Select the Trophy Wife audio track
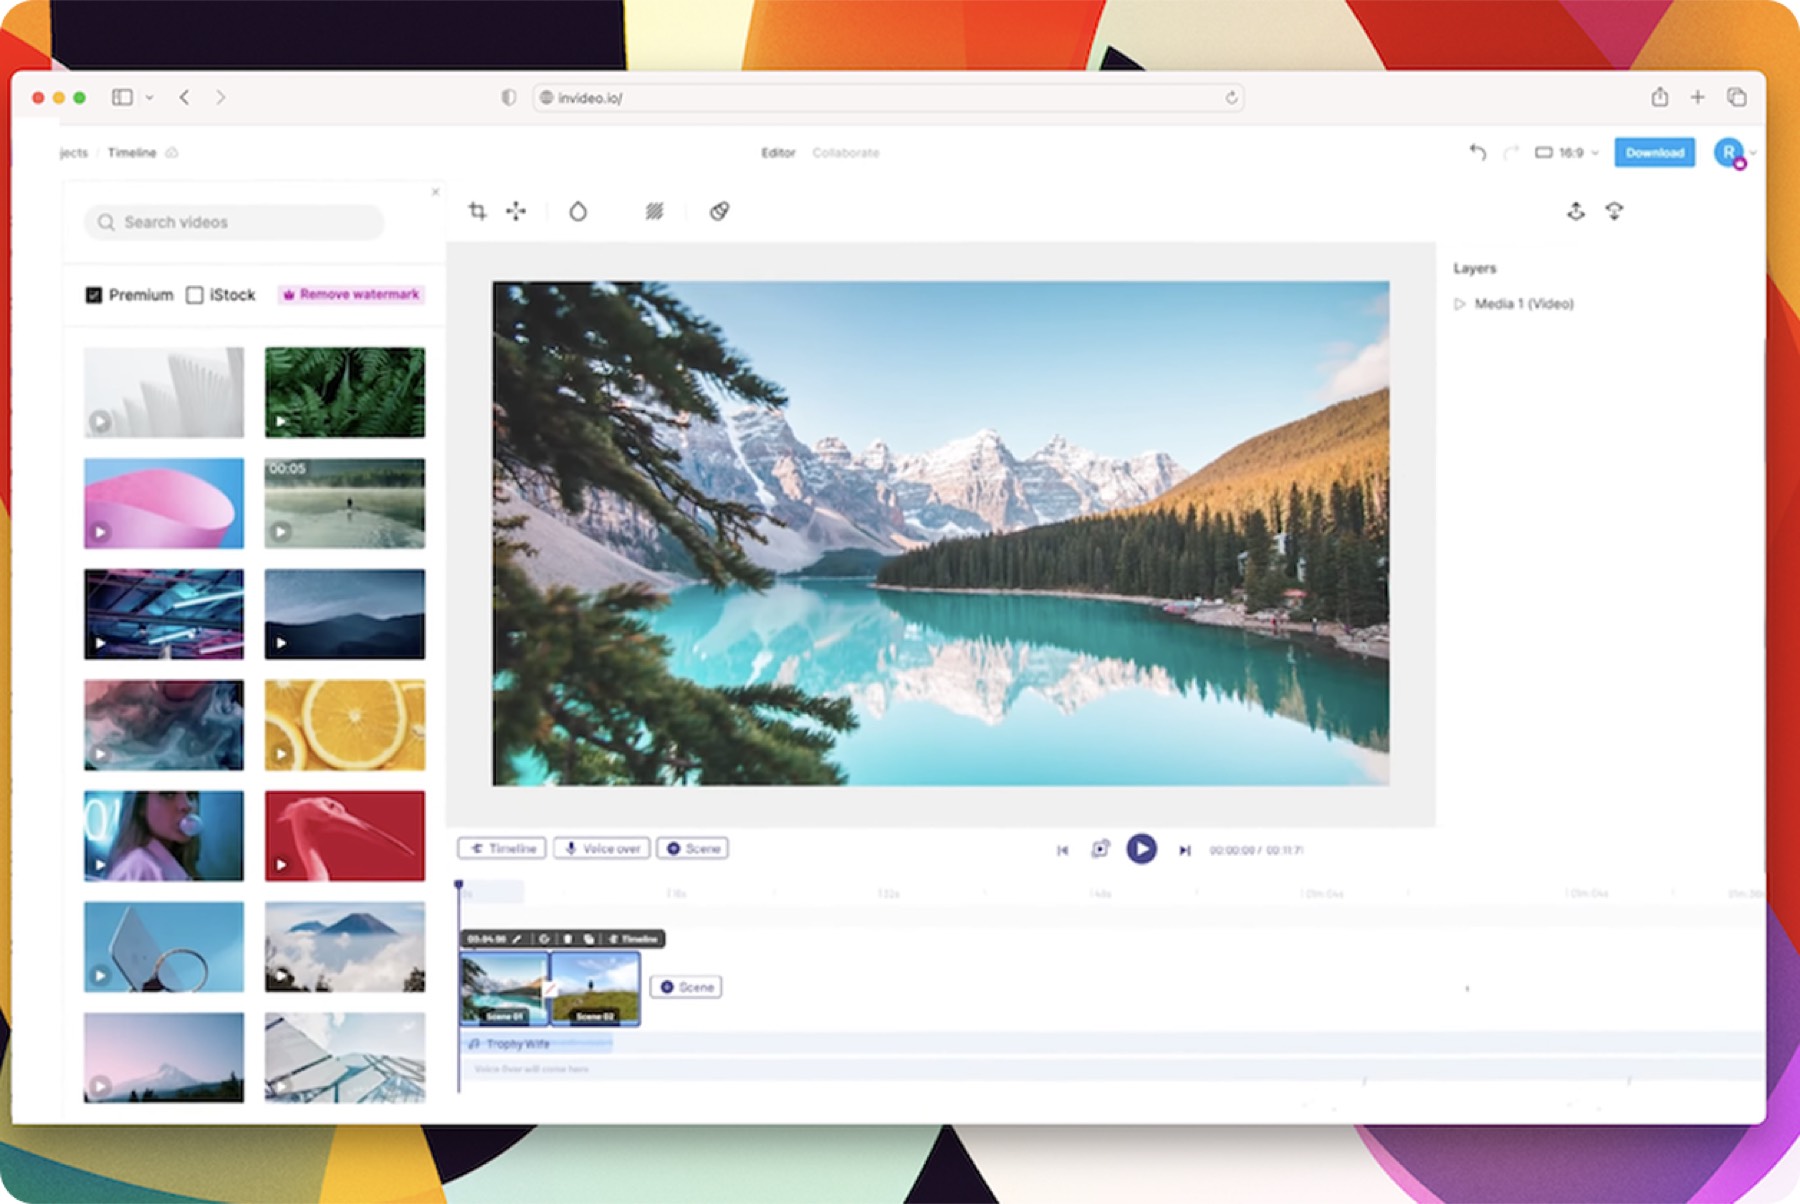The height and width of the screenshot is (1204, 1800). coord(538,1043)
